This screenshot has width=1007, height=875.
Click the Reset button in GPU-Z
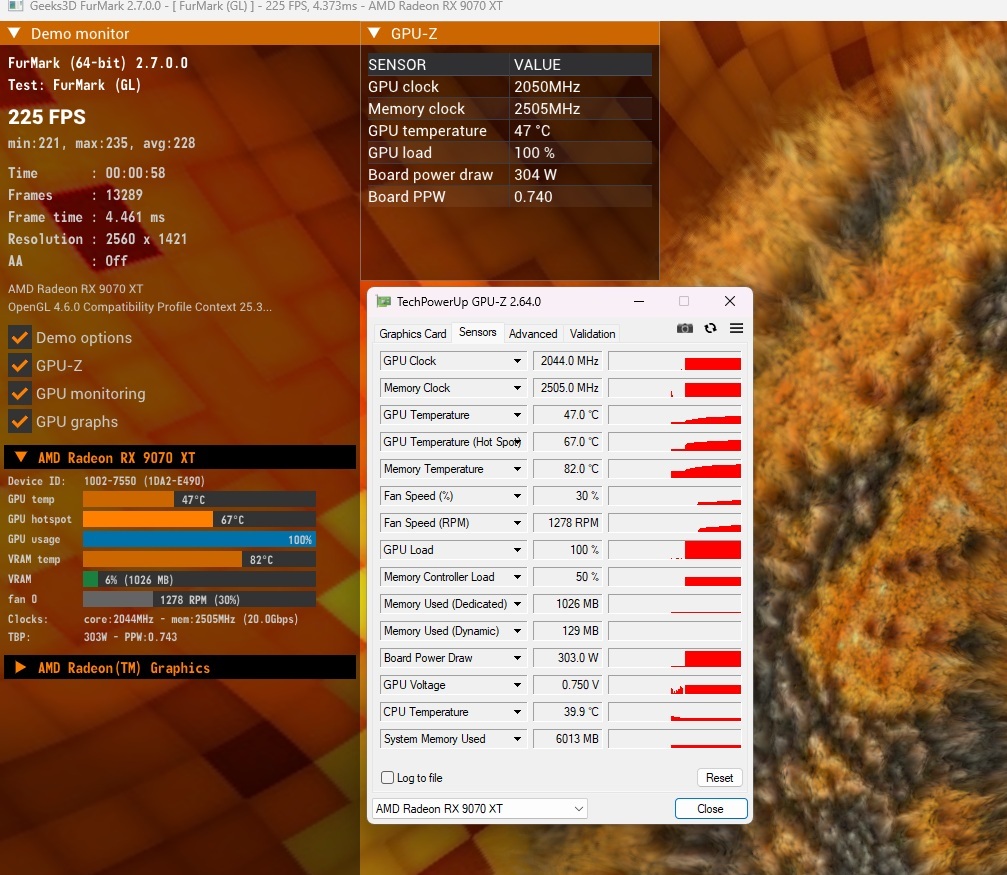[x=719, y=777]
